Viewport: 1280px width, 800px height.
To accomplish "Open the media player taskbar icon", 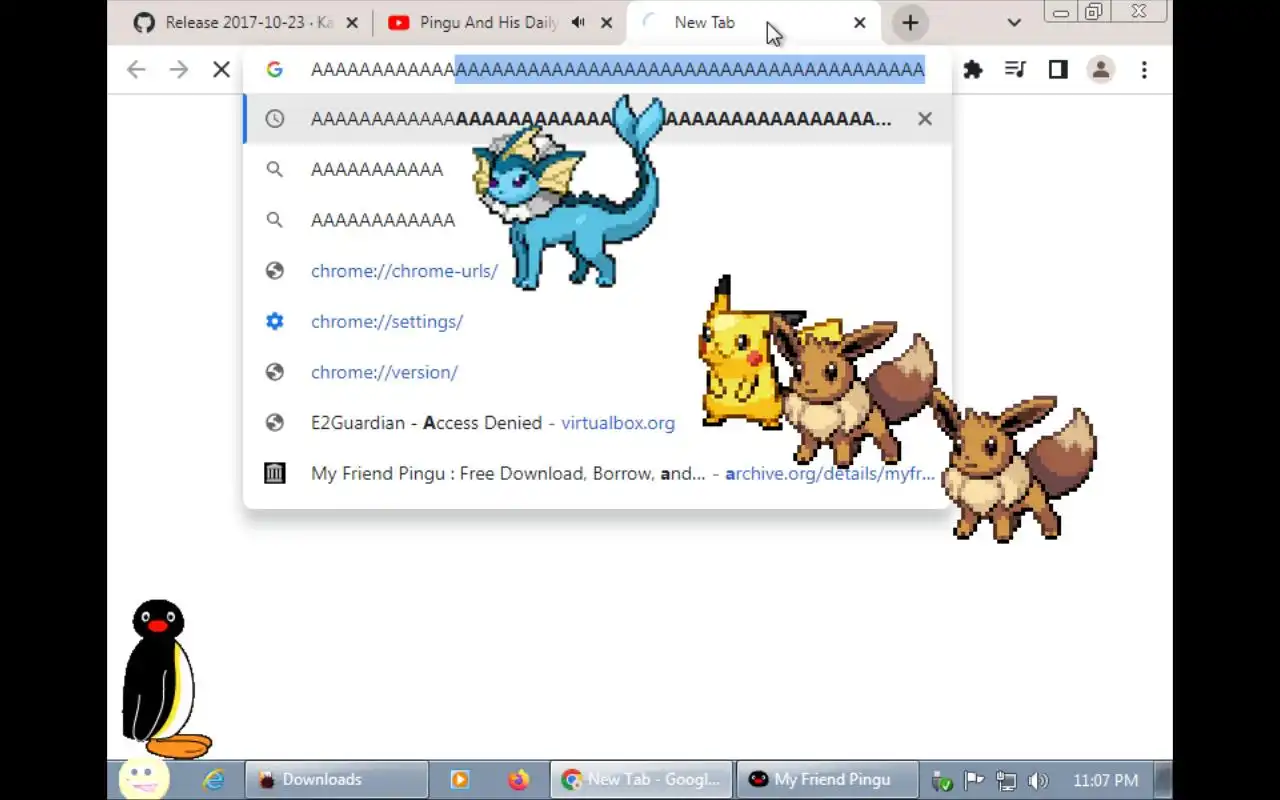I will (x=460, y=780).
